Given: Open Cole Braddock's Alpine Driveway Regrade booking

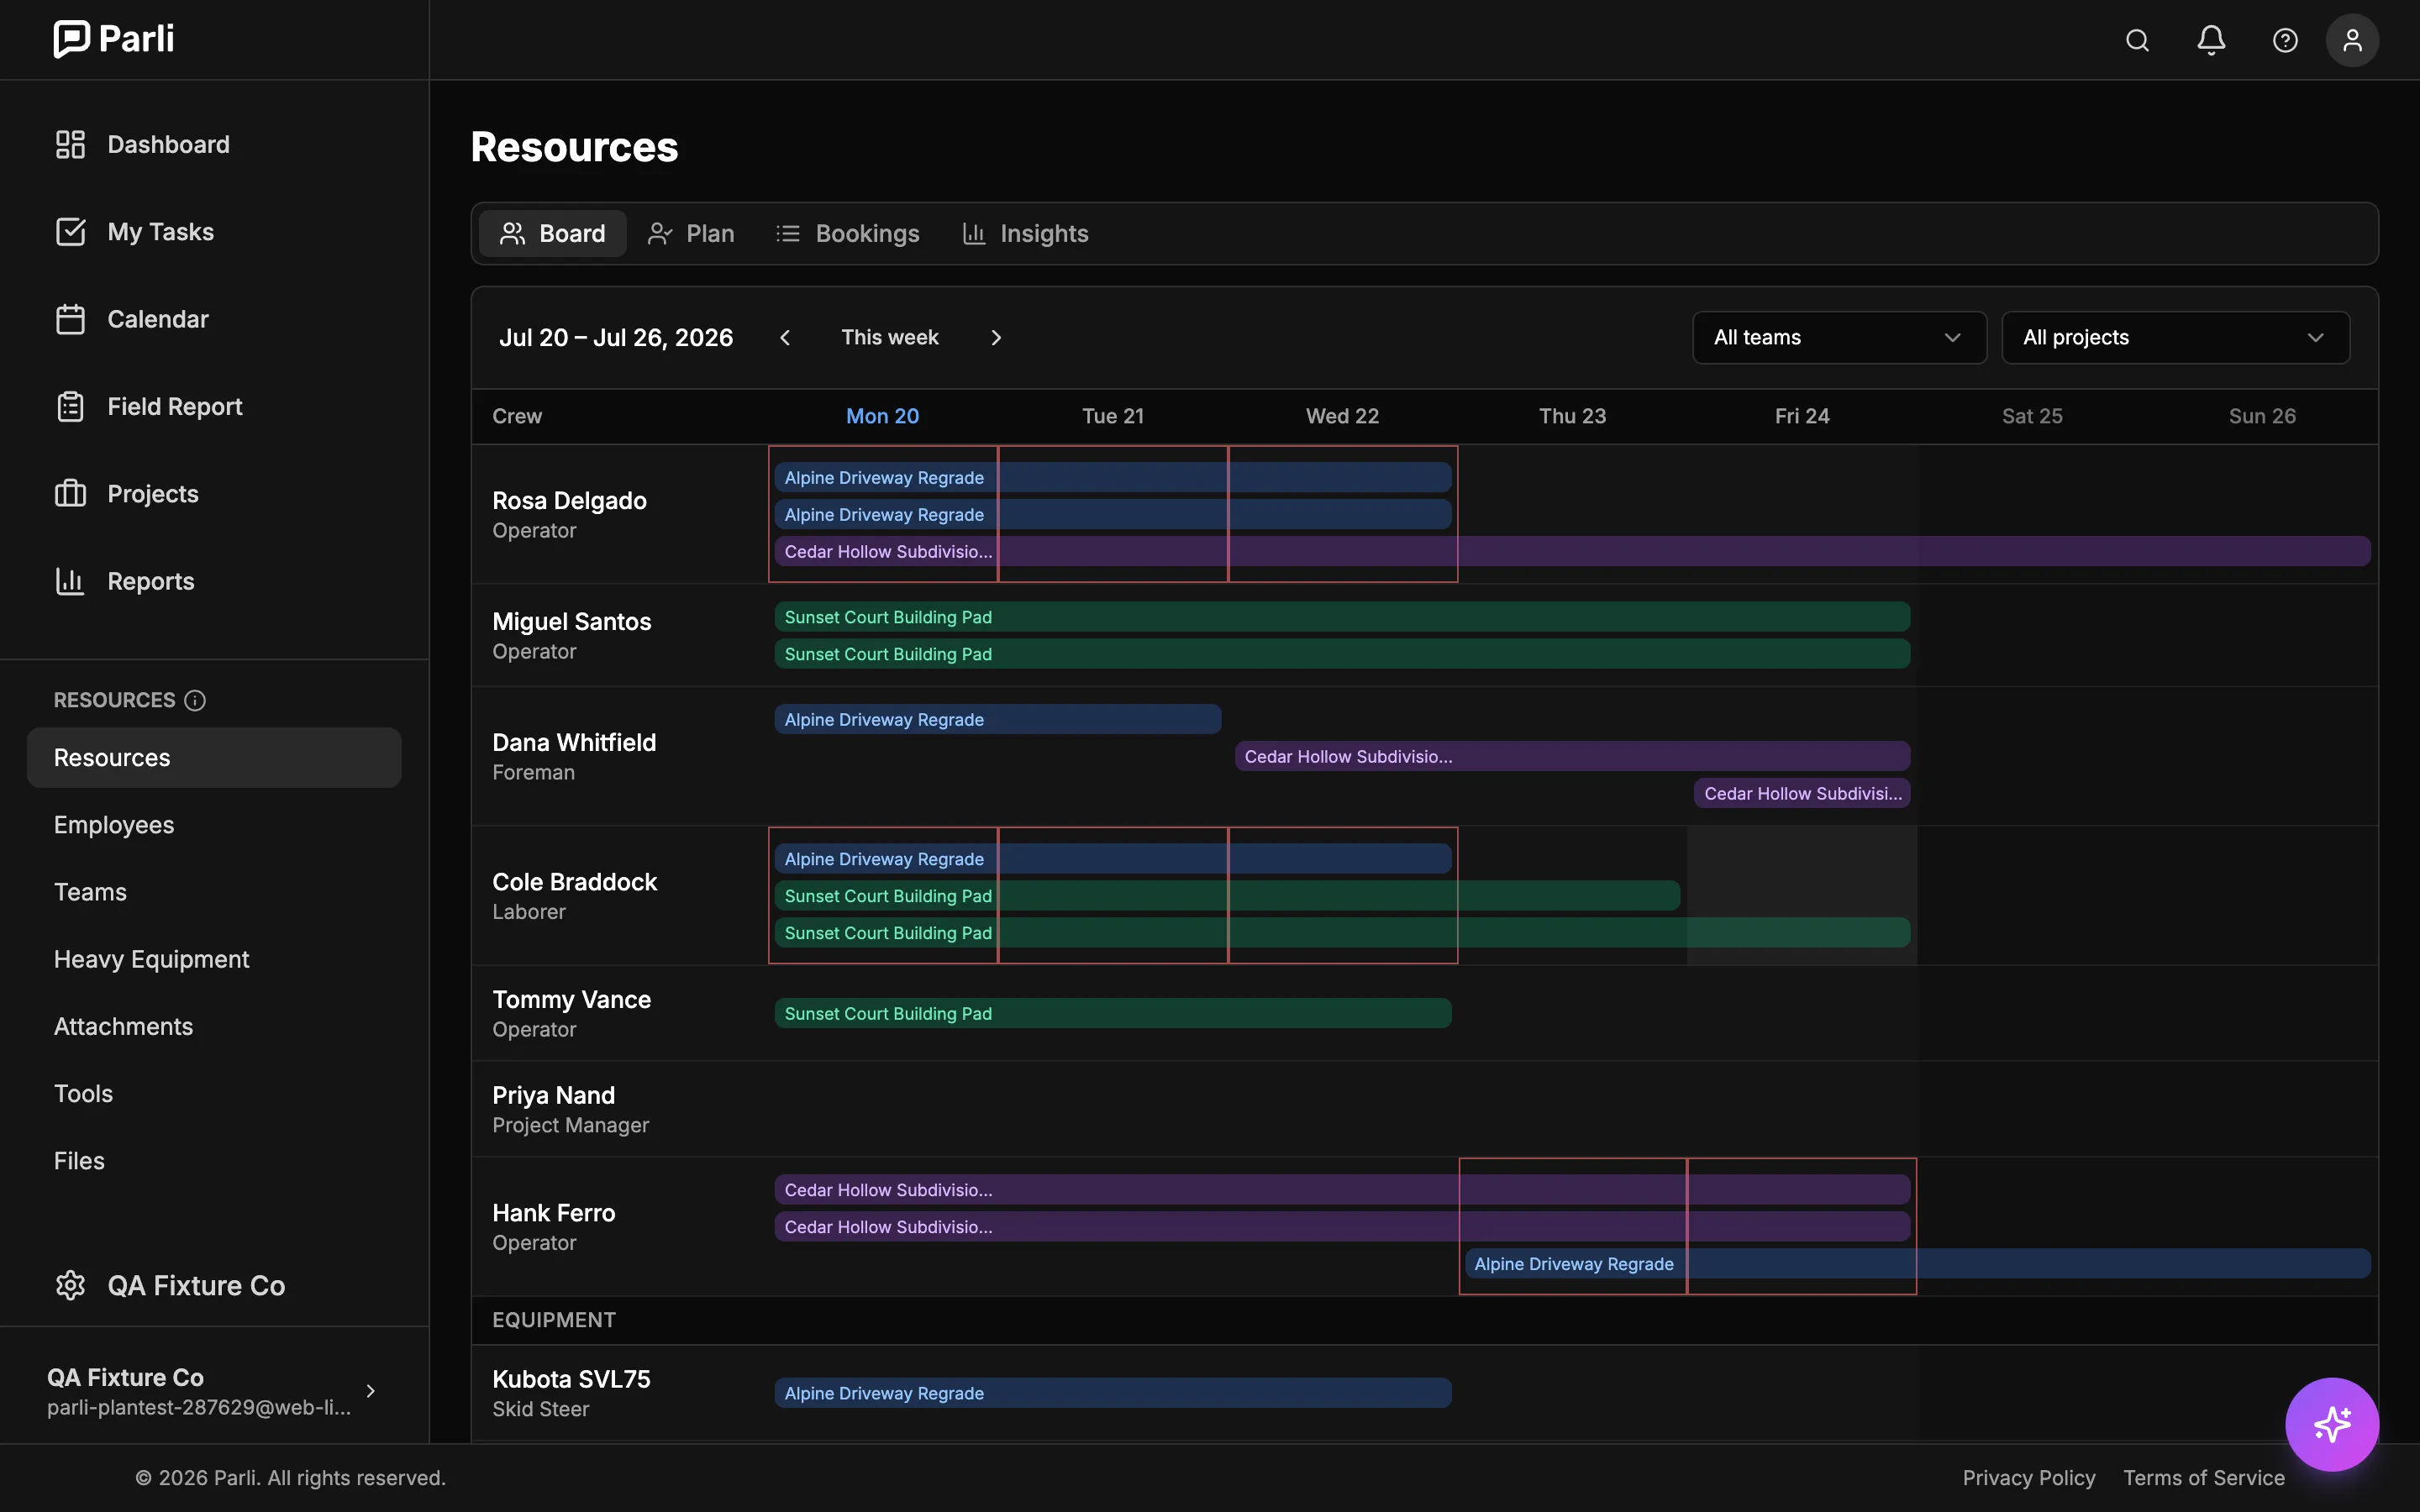Looking at the screenshot, I should click(x=1113, y=859).
